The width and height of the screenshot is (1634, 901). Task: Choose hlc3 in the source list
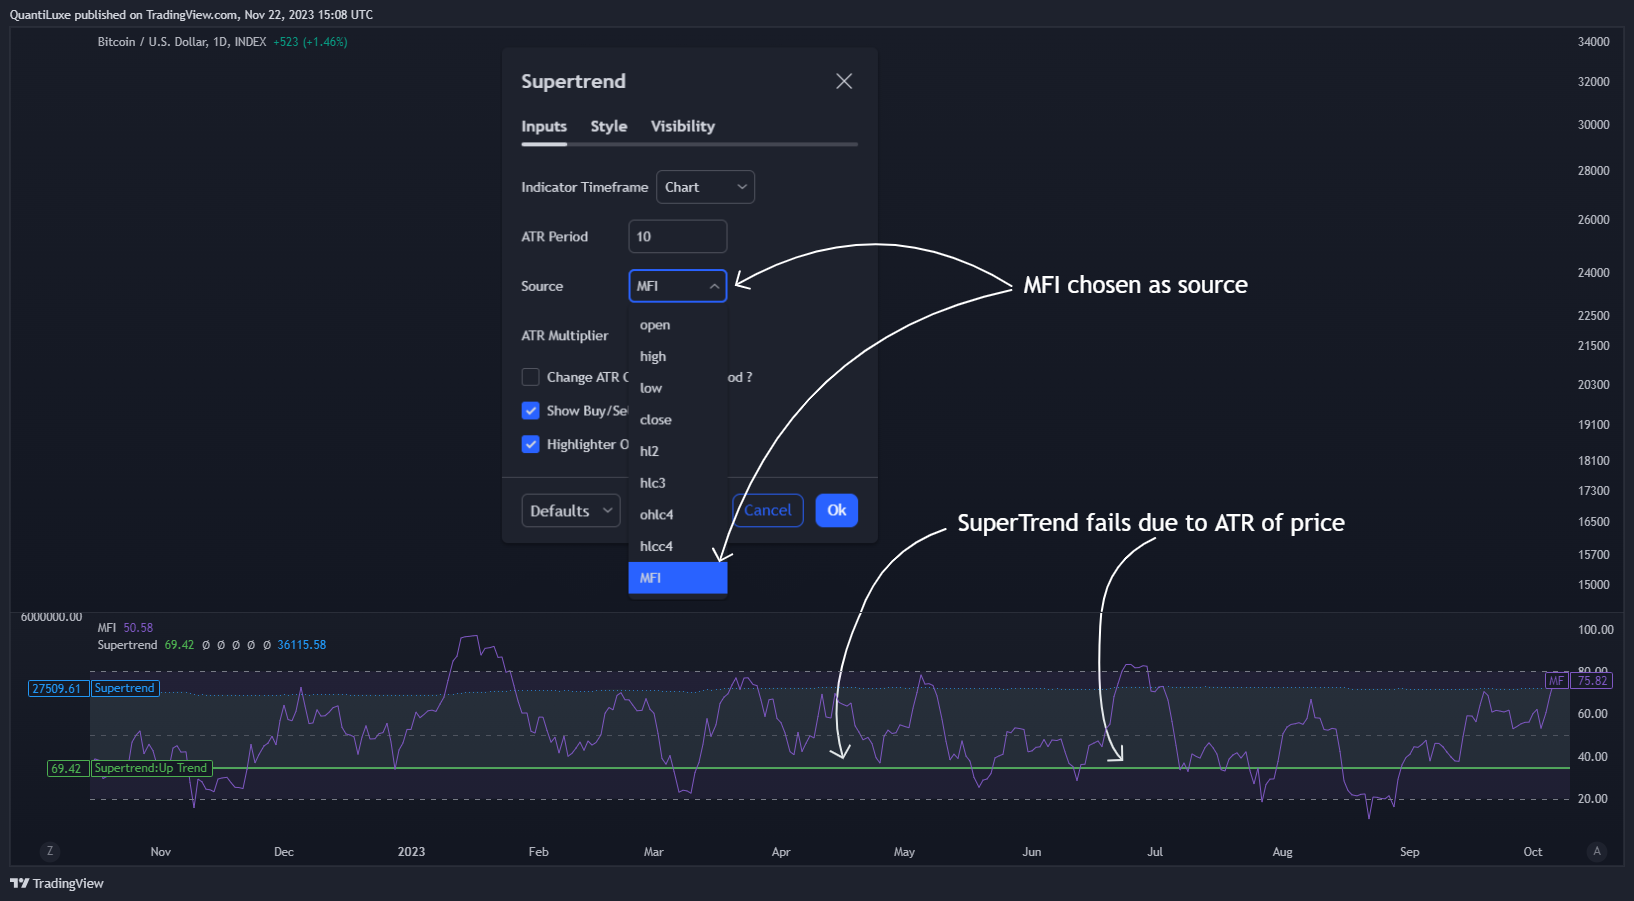(x=677, y=483)
